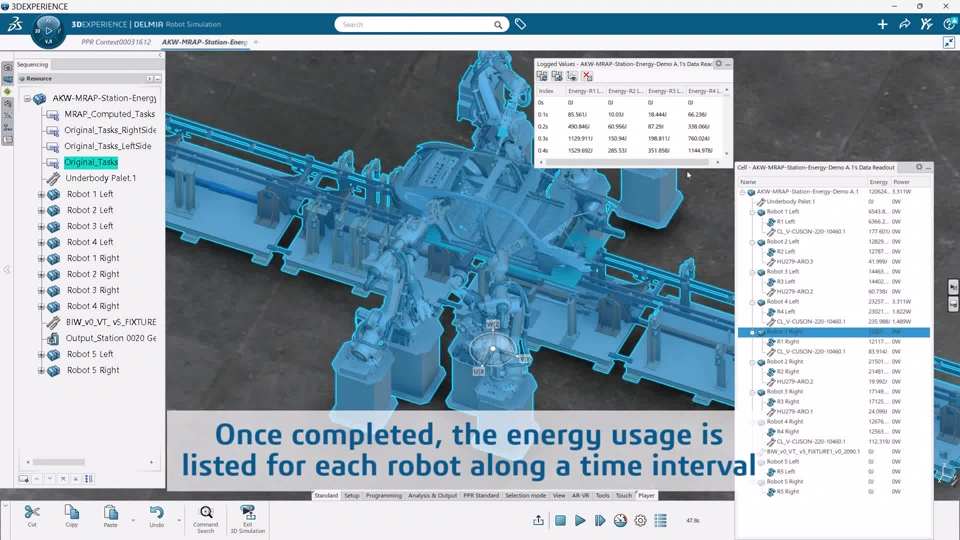This screenshot has height=540, width=960.
Task: Expand Robot 2 Left in Sequencing tree
Action: [41, 210]
